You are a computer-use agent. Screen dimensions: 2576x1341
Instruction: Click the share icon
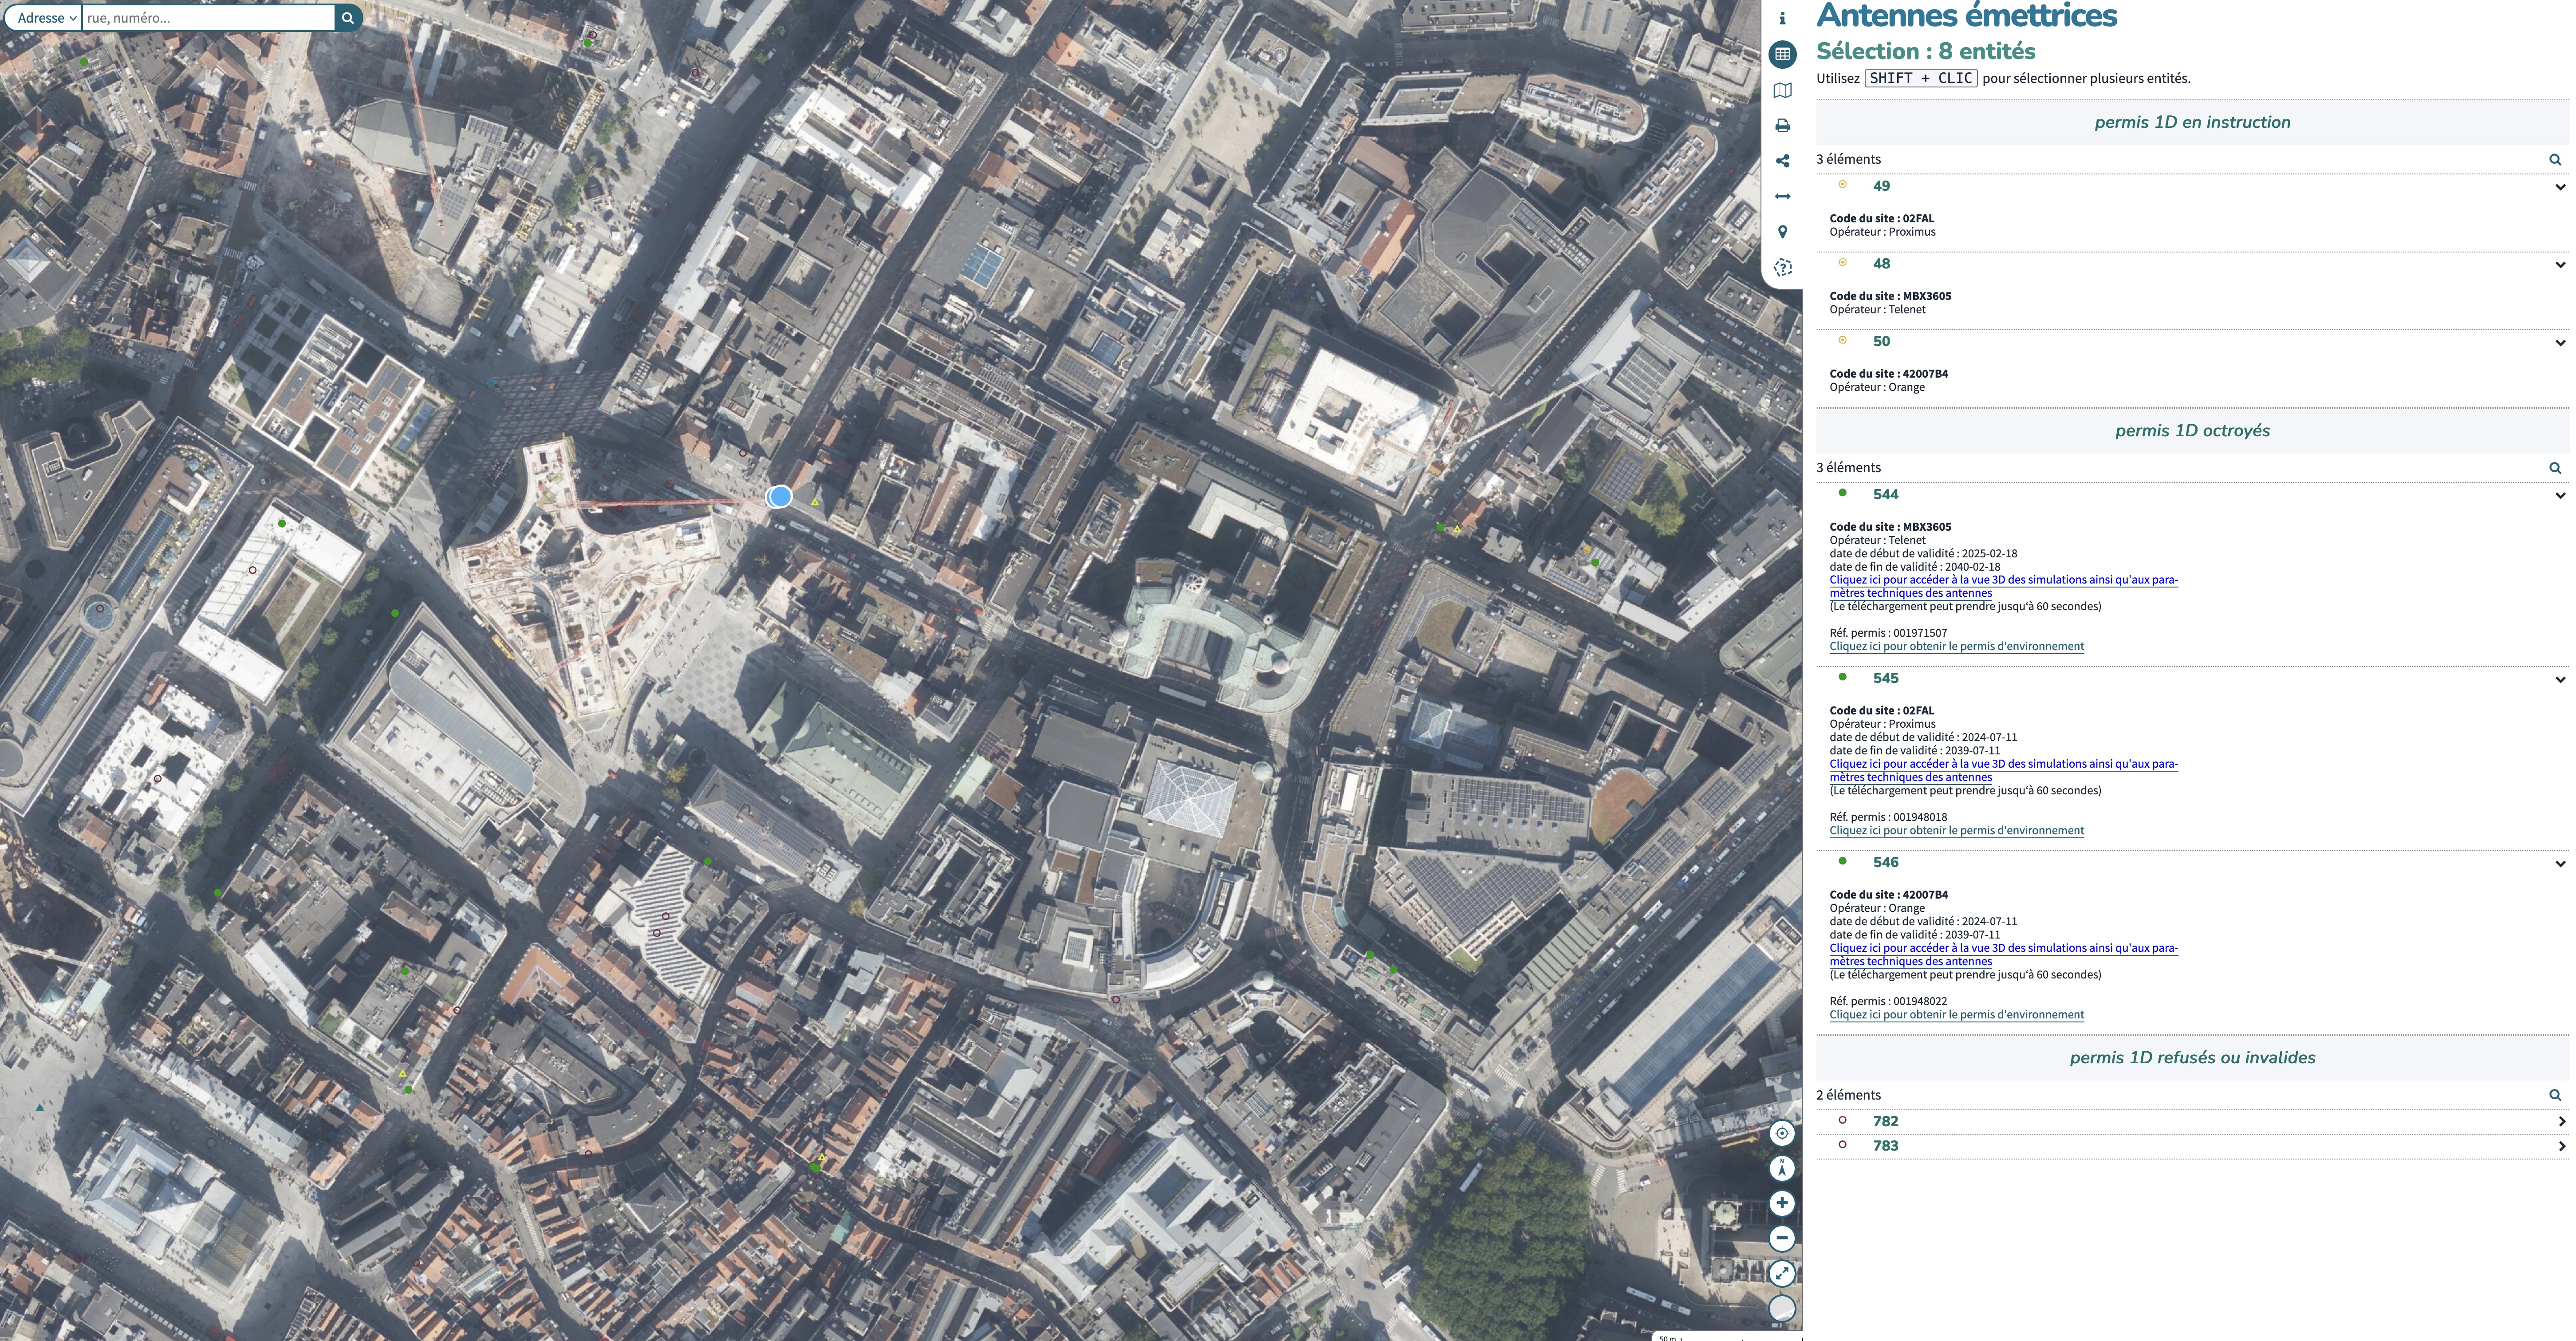click(x=1782, y=161)
